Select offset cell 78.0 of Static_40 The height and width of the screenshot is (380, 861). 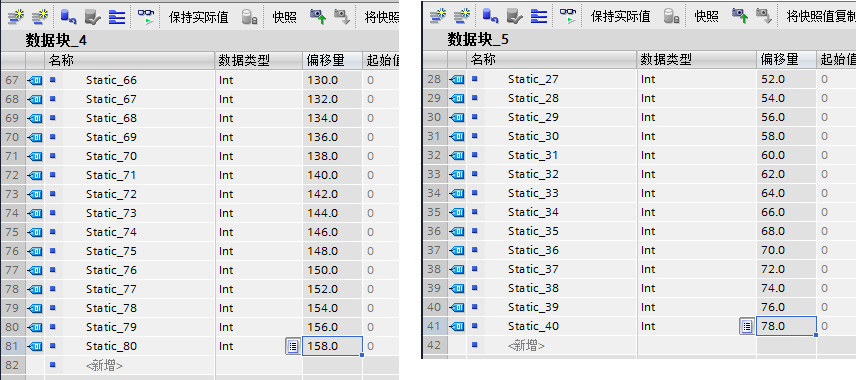click(786, 326)
